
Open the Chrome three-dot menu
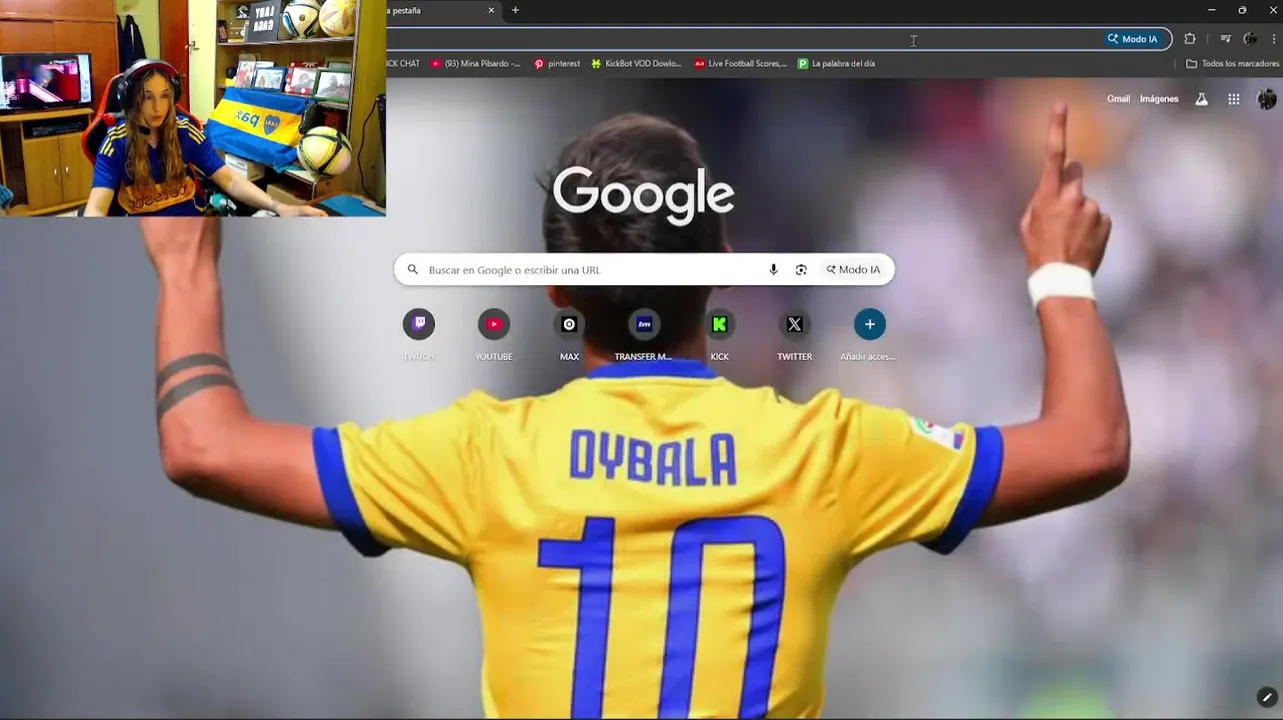click(x=1273, y=39)
